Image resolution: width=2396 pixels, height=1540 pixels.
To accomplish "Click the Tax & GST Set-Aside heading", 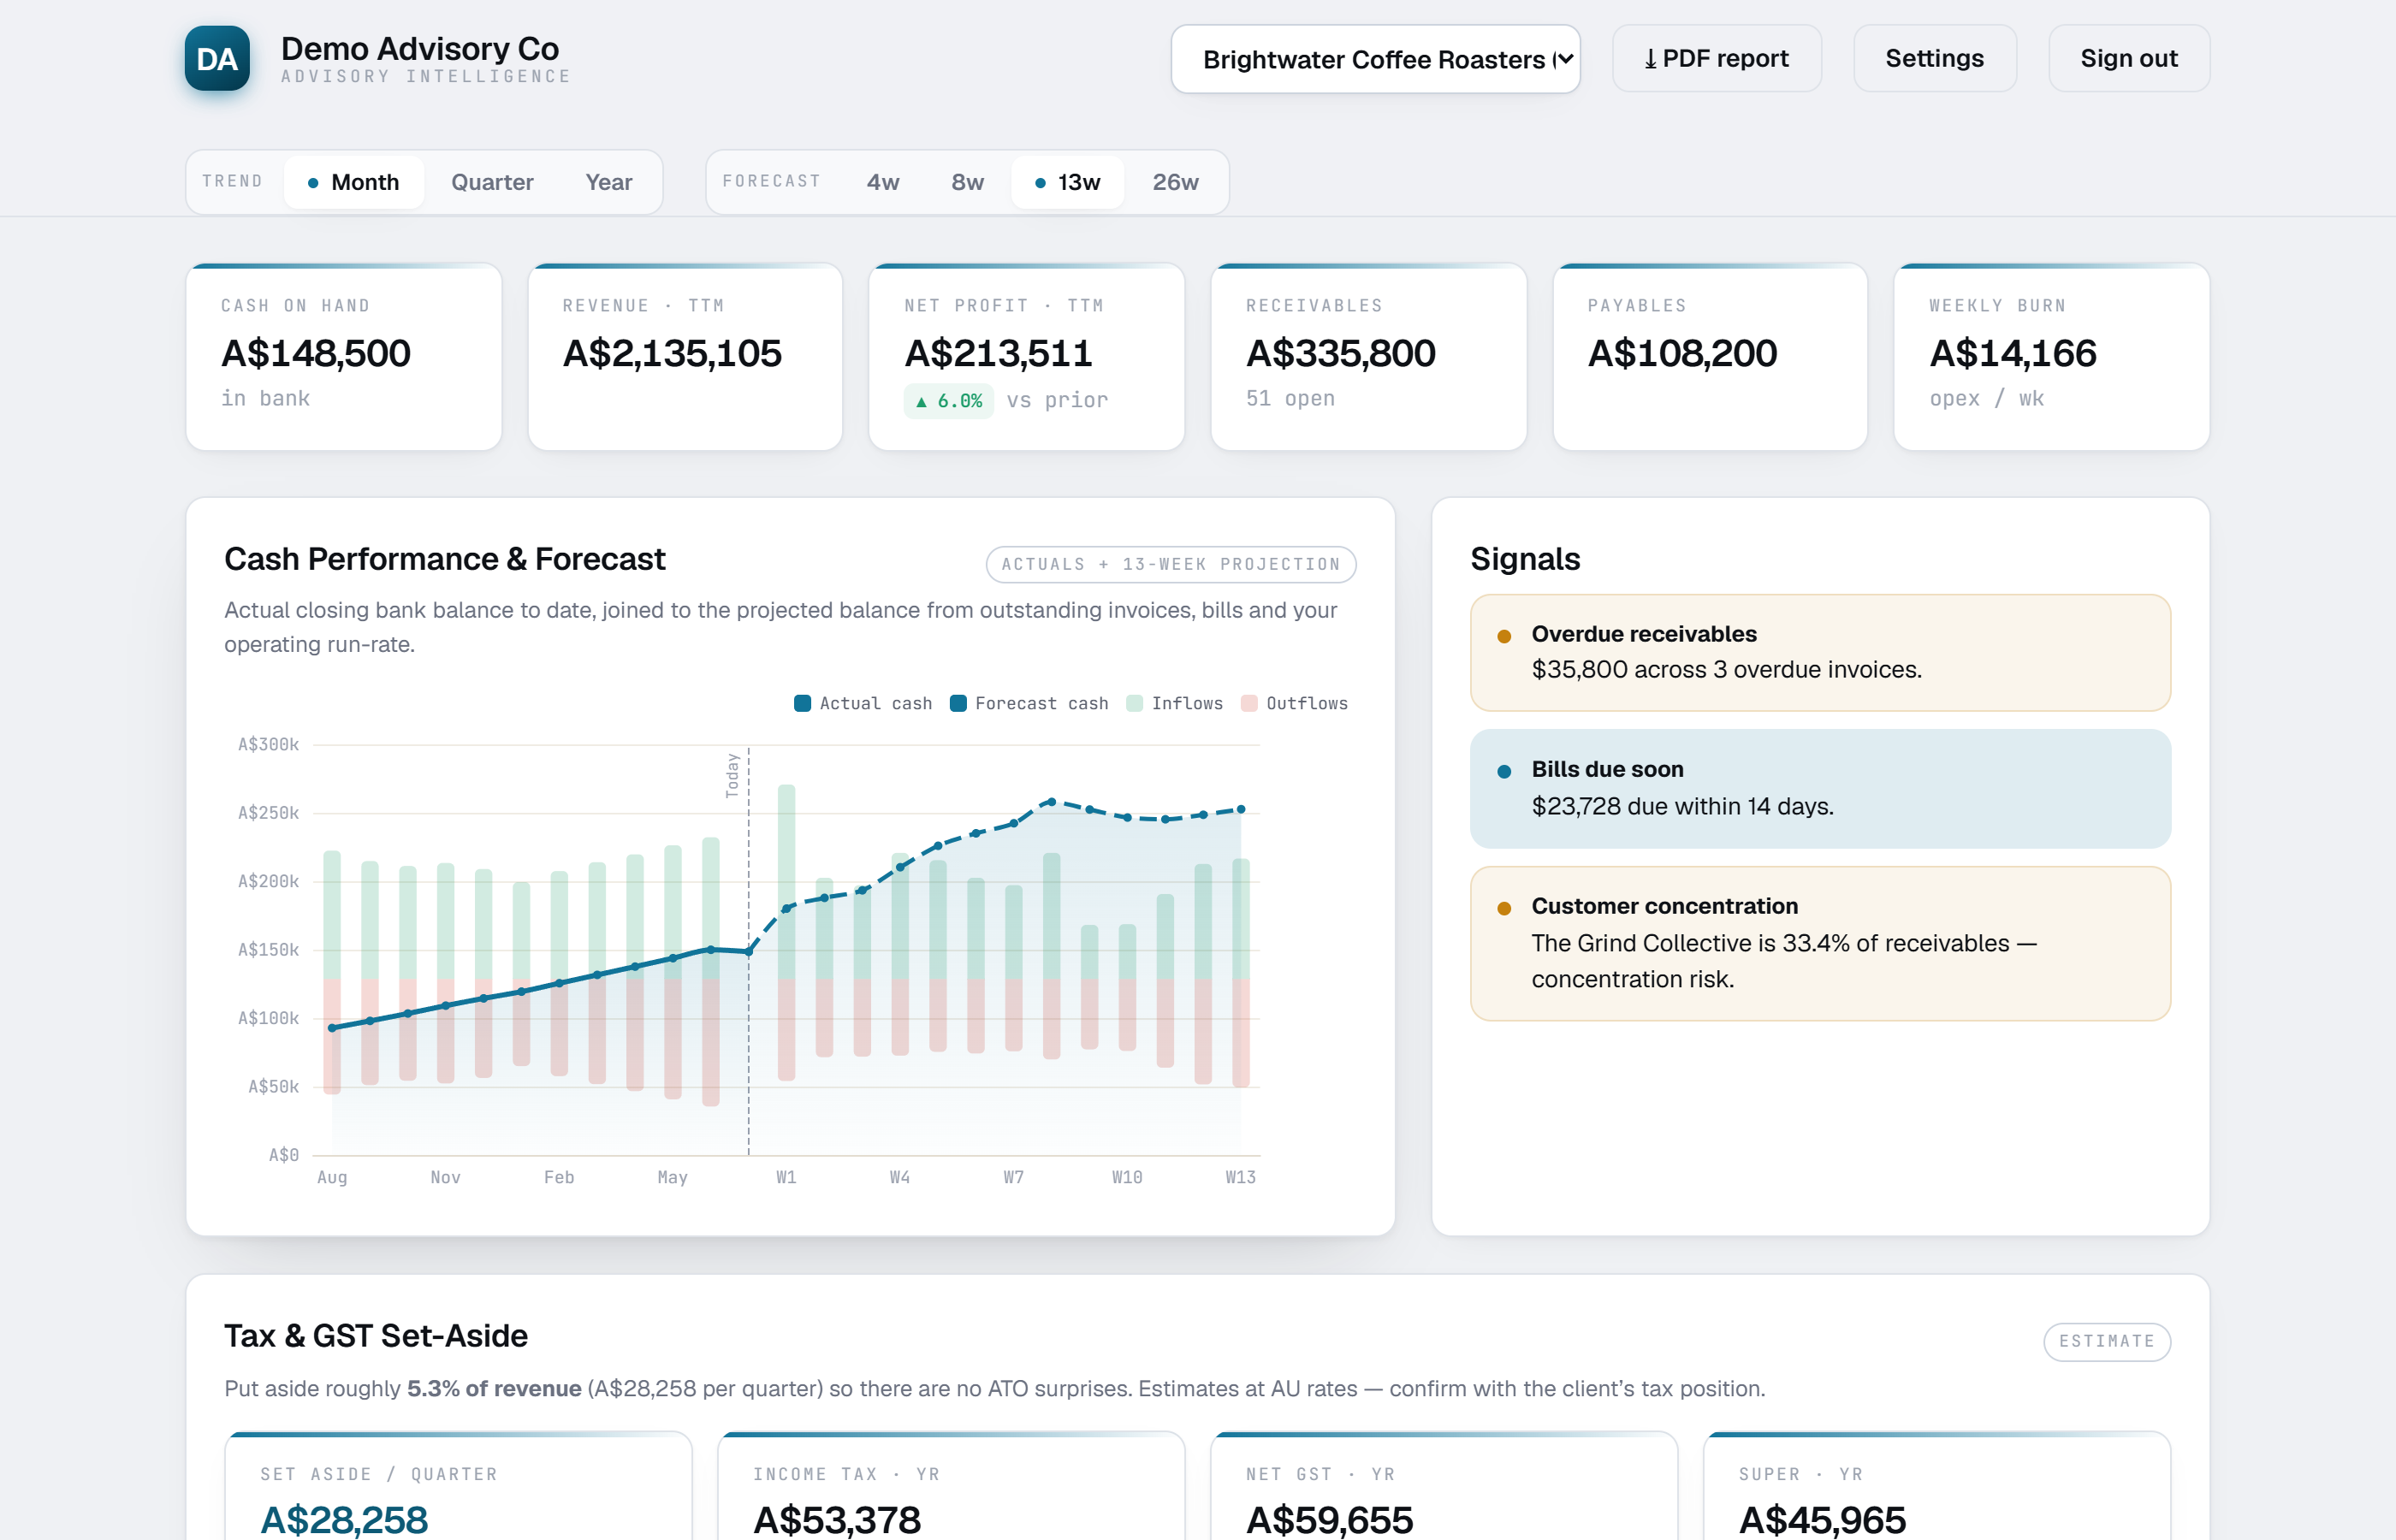I will point(376,1336).
